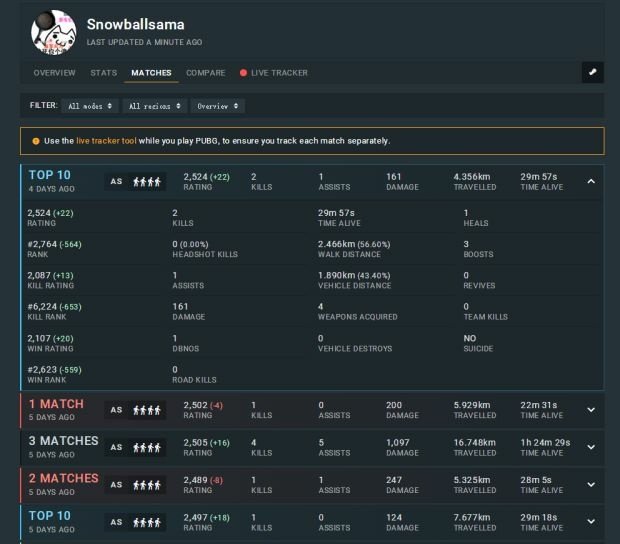Expand the 1 Match row chevron
The image size is (620, 544).
coord(590,410)
